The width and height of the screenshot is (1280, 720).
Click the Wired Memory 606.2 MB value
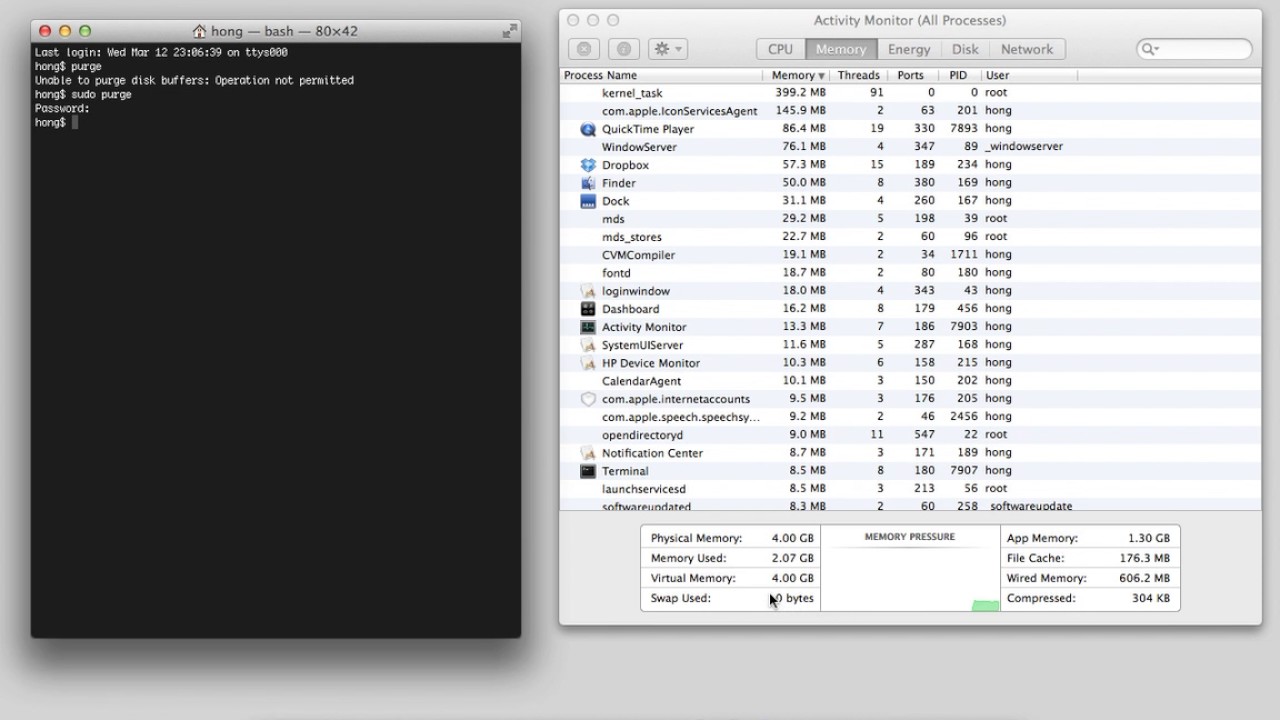coord(1144,578)
